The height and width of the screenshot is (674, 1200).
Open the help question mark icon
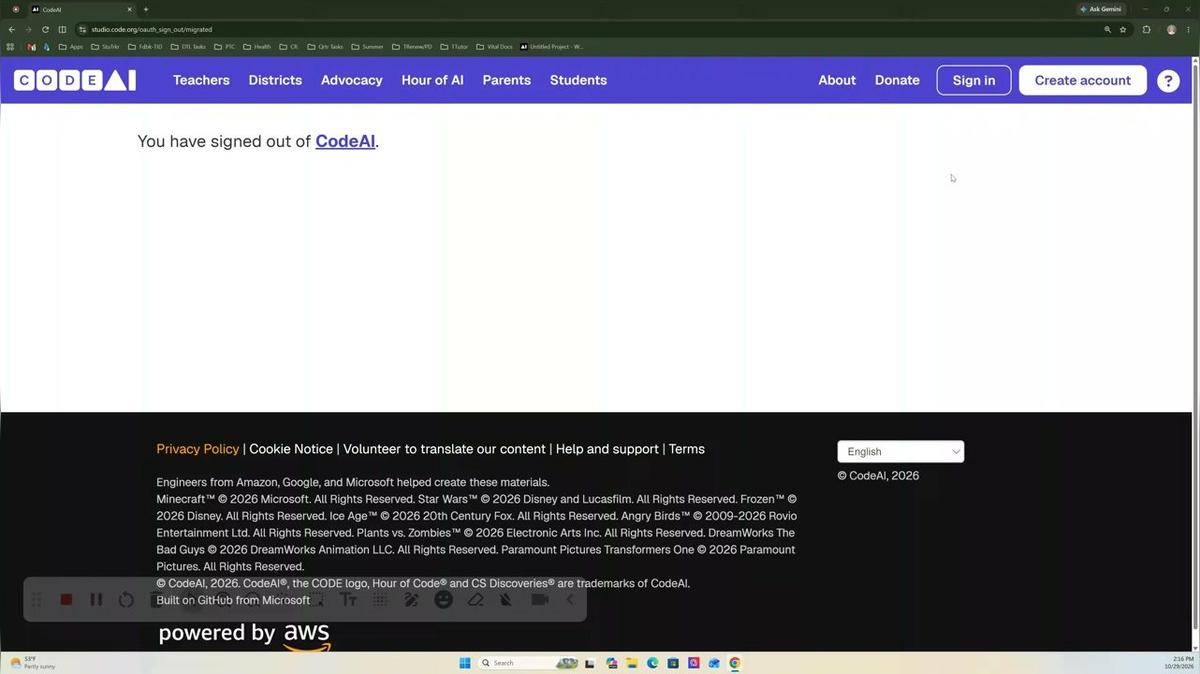[x=1168, y=81]
